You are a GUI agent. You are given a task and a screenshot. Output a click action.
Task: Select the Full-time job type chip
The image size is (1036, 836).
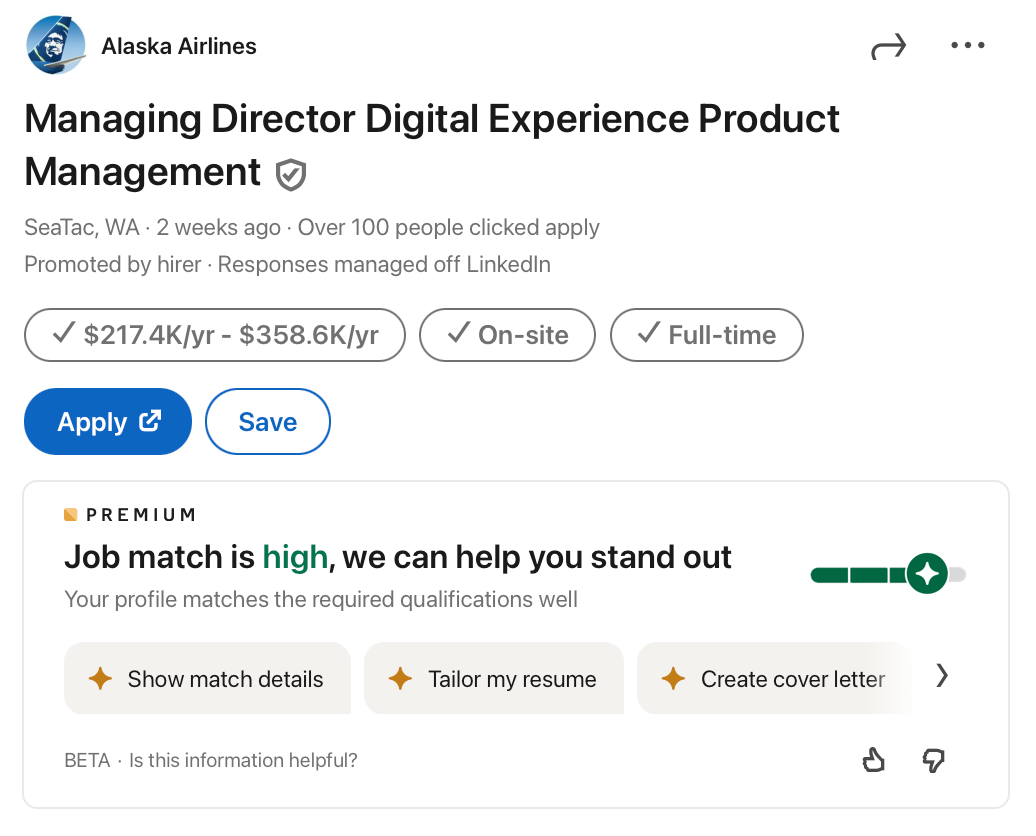(706, 334)
